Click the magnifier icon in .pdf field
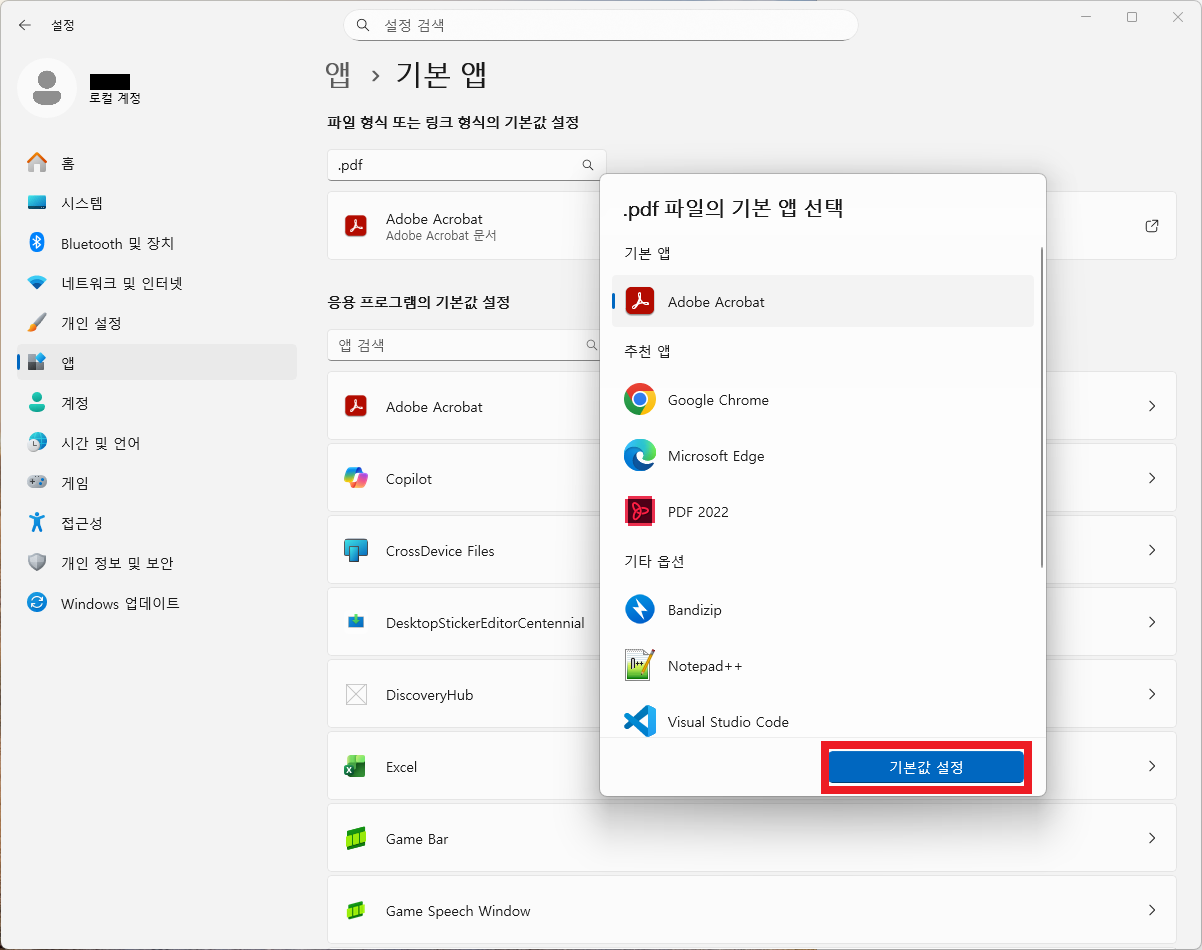1202x950 pixels. 588,165
